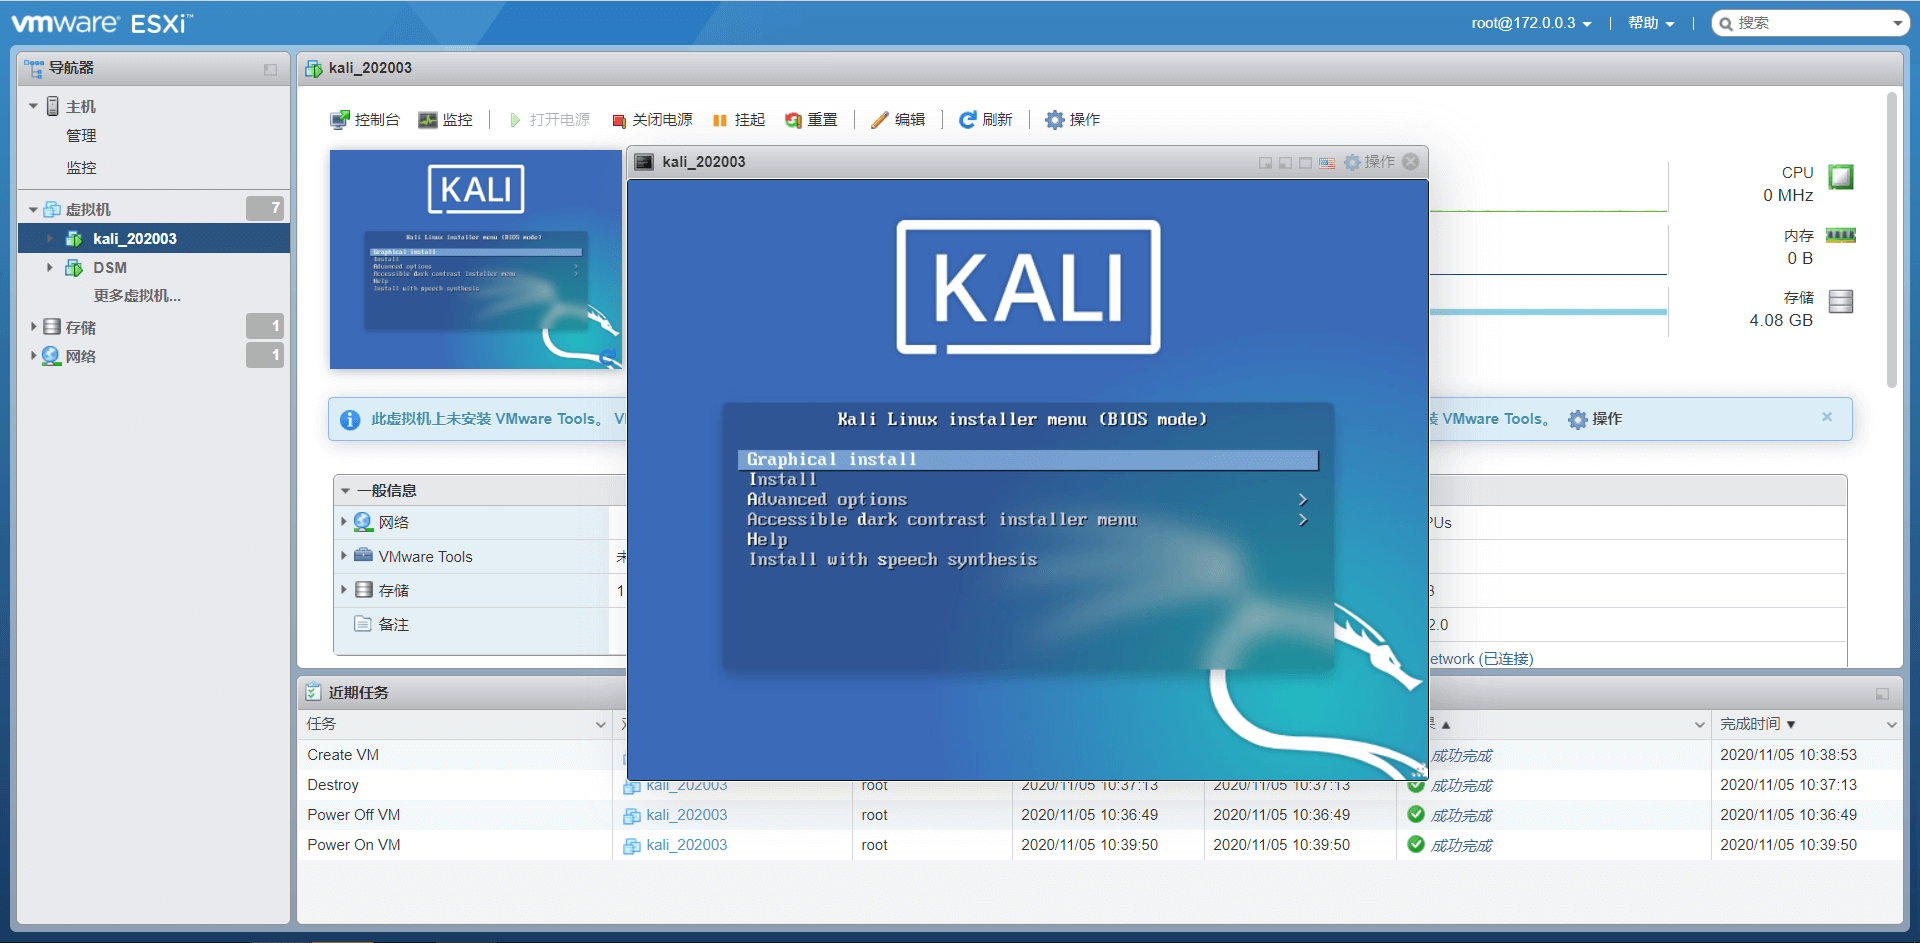Viewport: 1920px width, 943px height.
Task: Expand the DSM virtual machine node
Action: (x=49, y=267)
